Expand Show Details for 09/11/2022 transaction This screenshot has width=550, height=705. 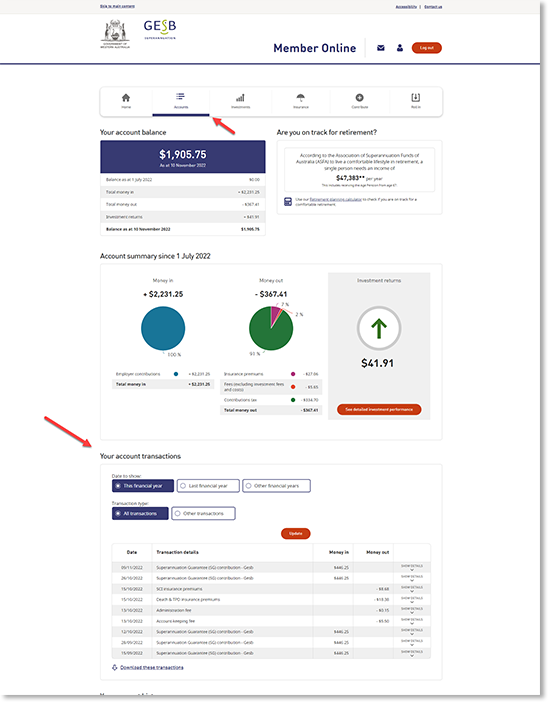pyautogui.click(x=413, y=569)
